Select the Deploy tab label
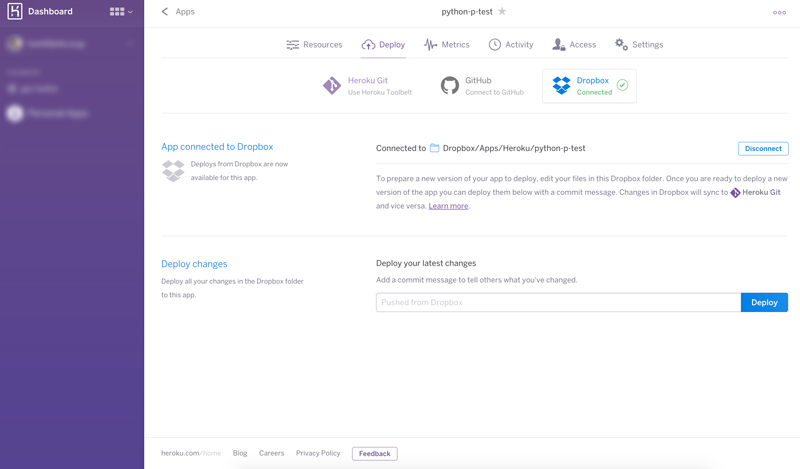Viewport: 800px width, 469px height. (x=392, y=45)
